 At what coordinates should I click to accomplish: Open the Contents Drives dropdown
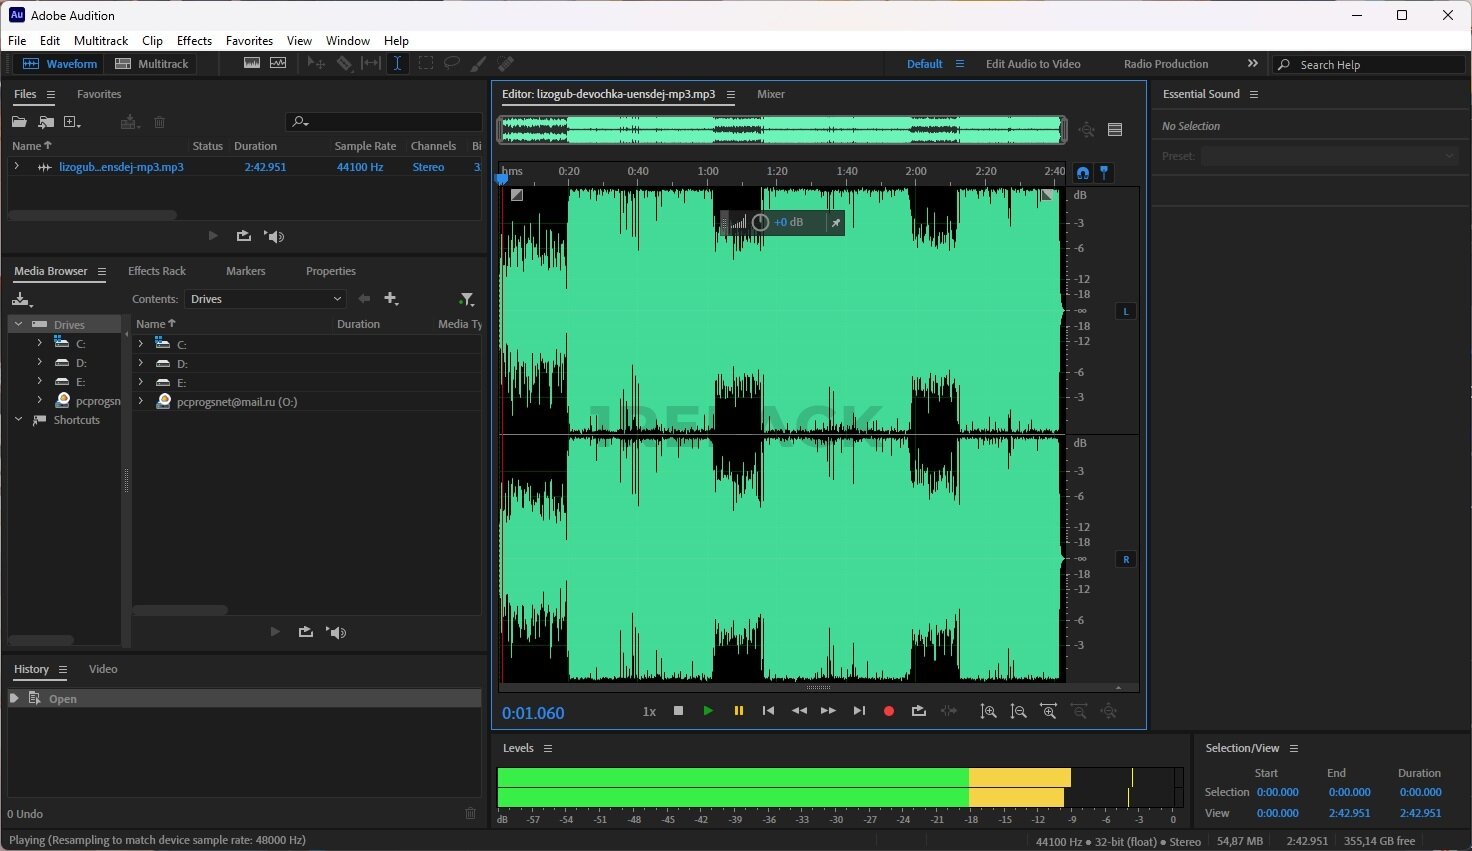(266, 299)
